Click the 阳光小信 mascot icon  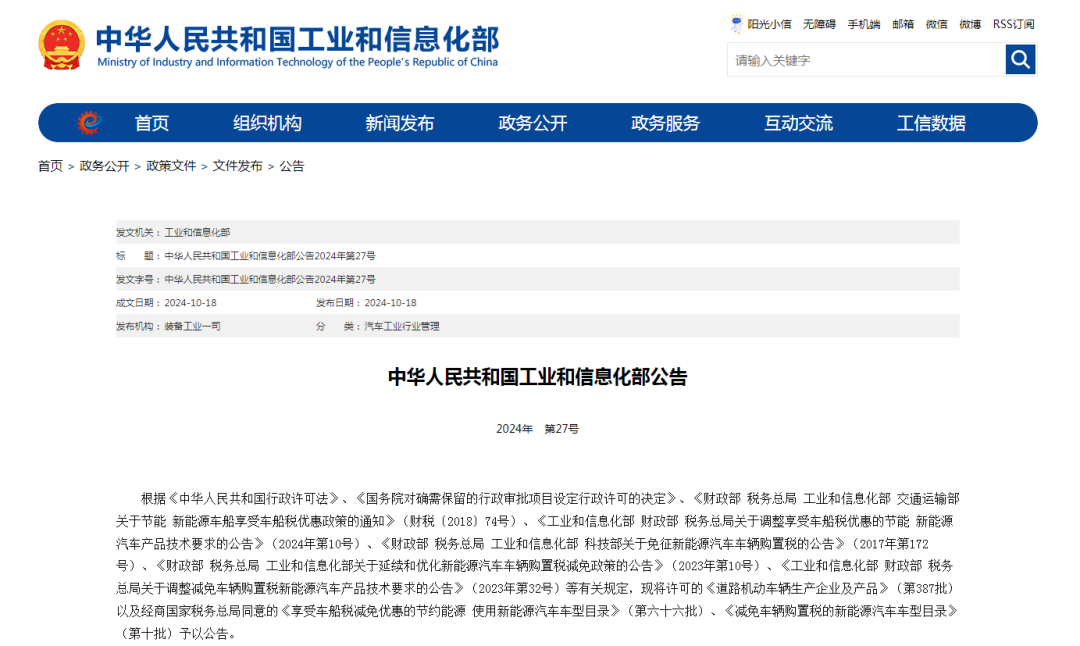(x=737, y=24)
